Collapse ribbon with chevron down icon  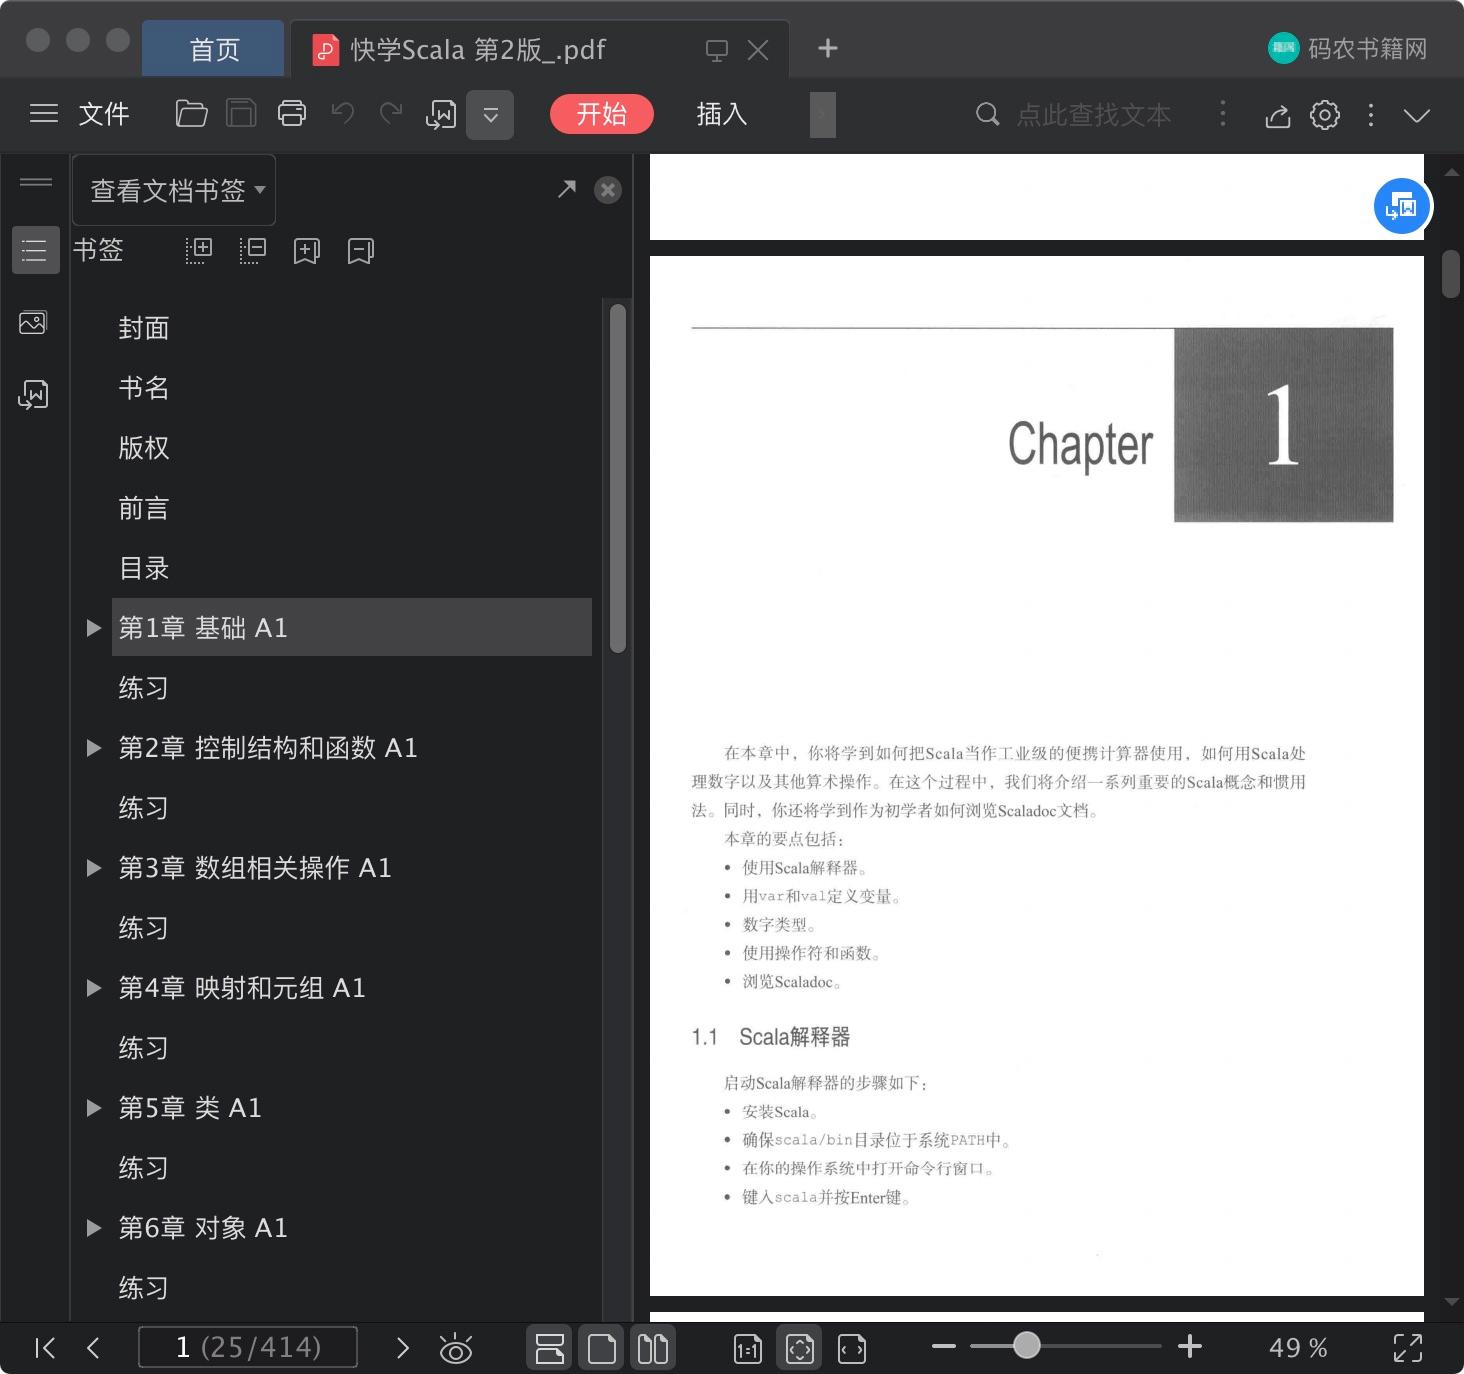point(1417,115)
